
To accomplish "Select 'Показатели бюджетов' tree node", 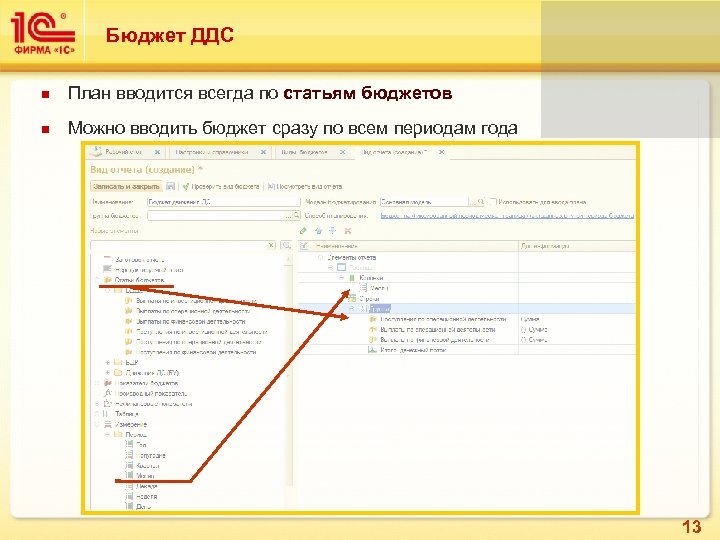I will tap(146, 383).
